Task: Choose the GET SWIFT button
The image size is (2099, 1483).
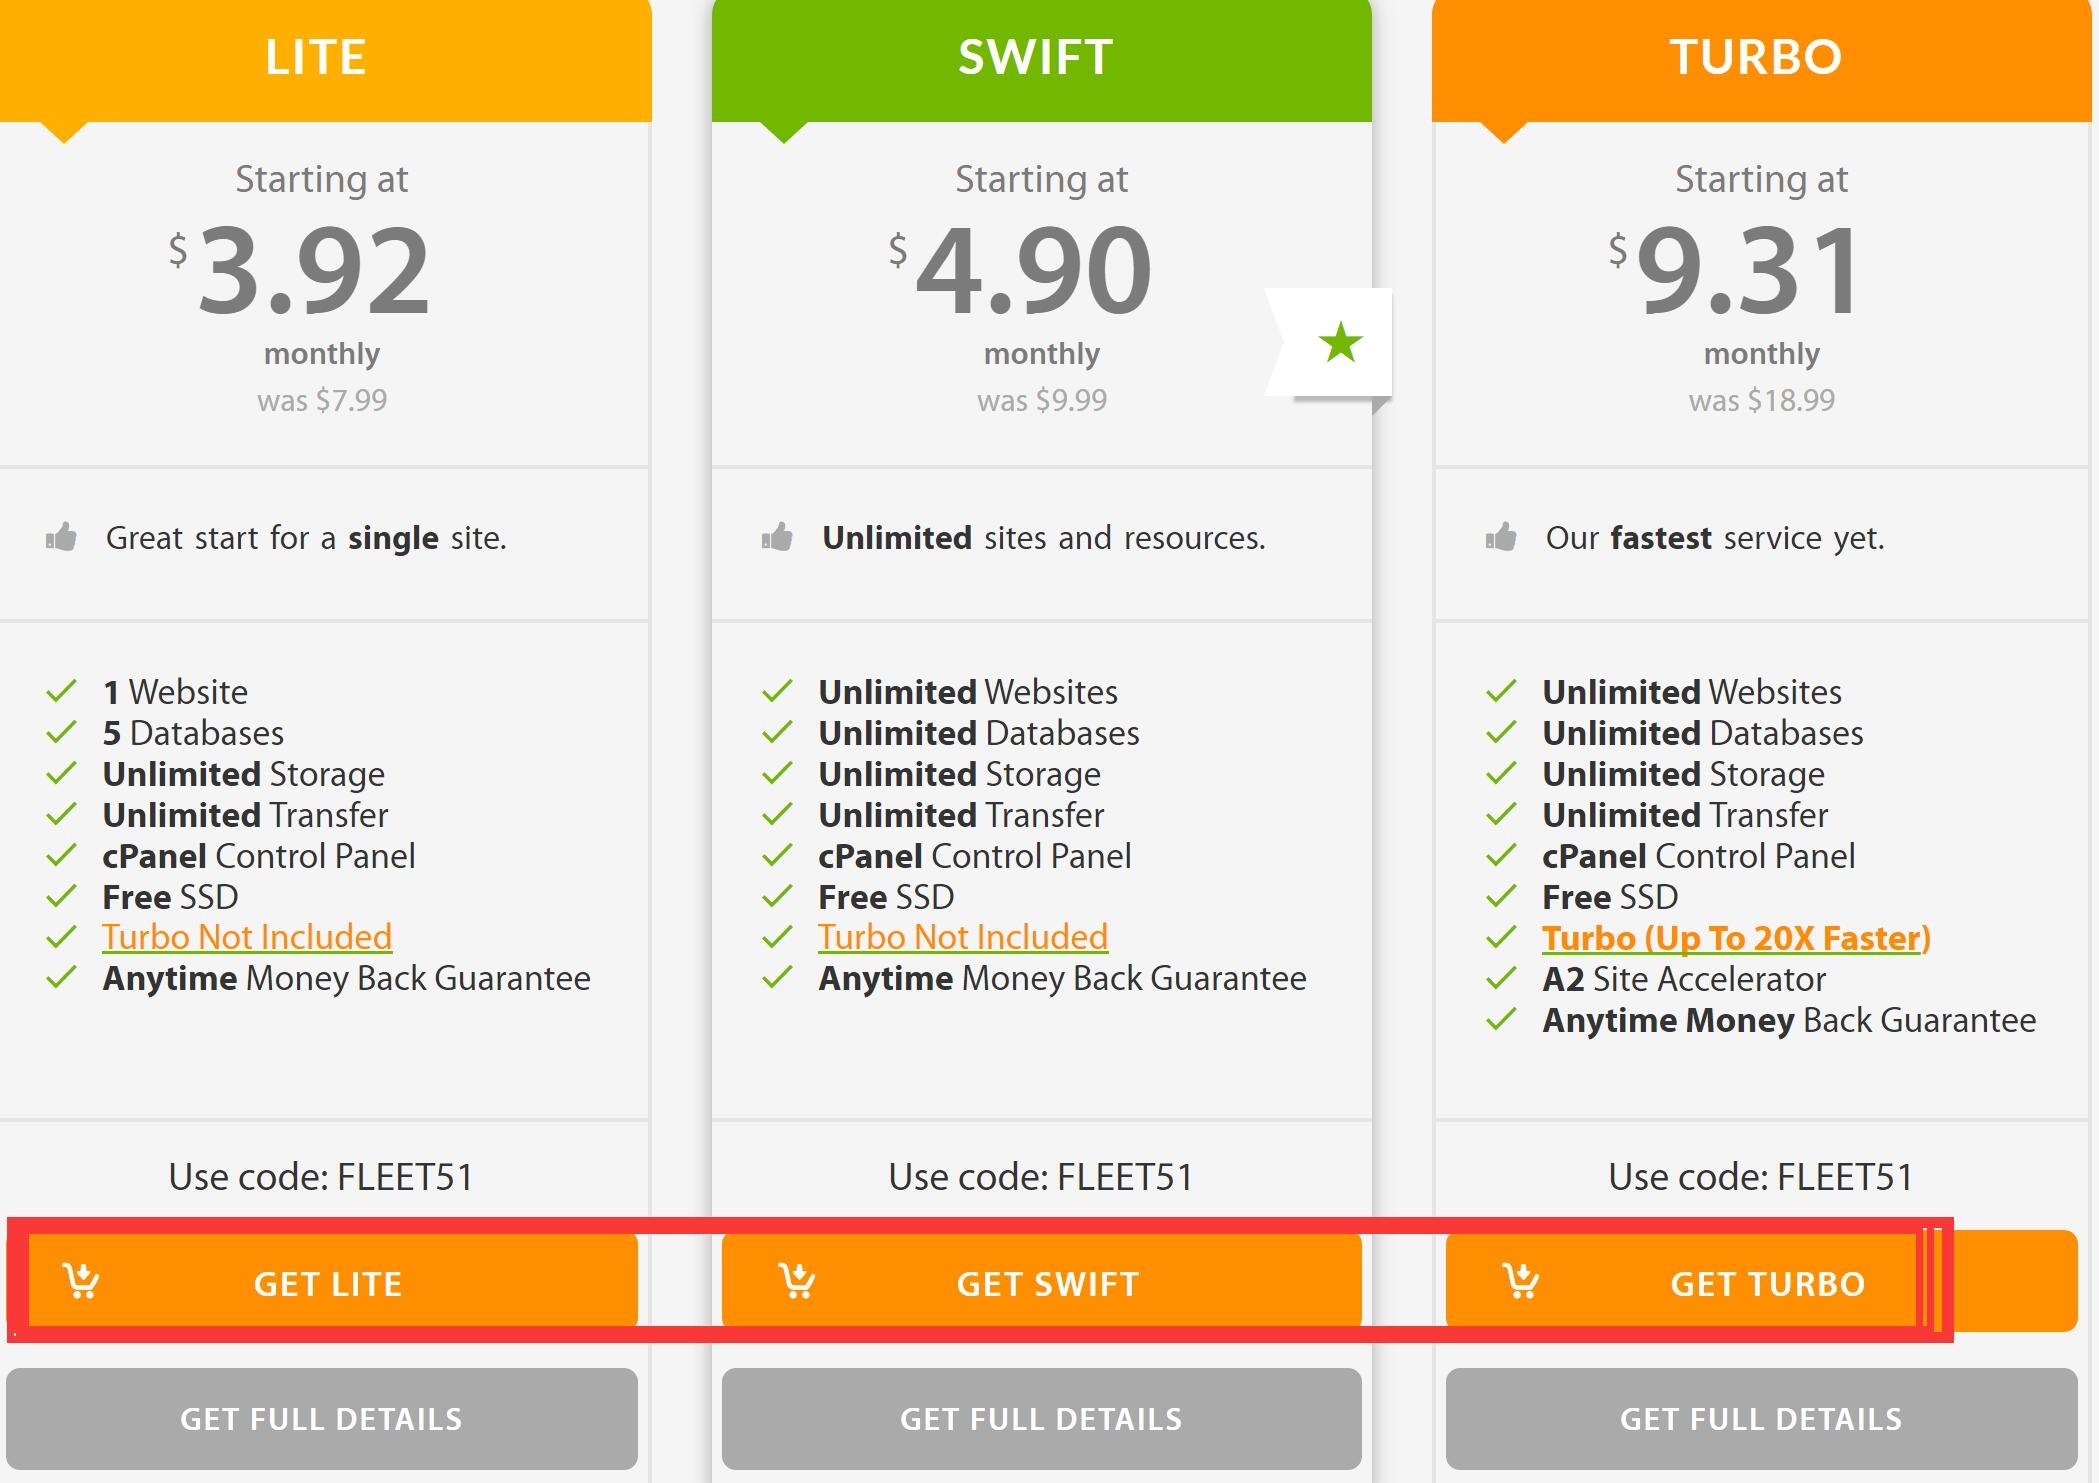Action: pos(1042,1281)
